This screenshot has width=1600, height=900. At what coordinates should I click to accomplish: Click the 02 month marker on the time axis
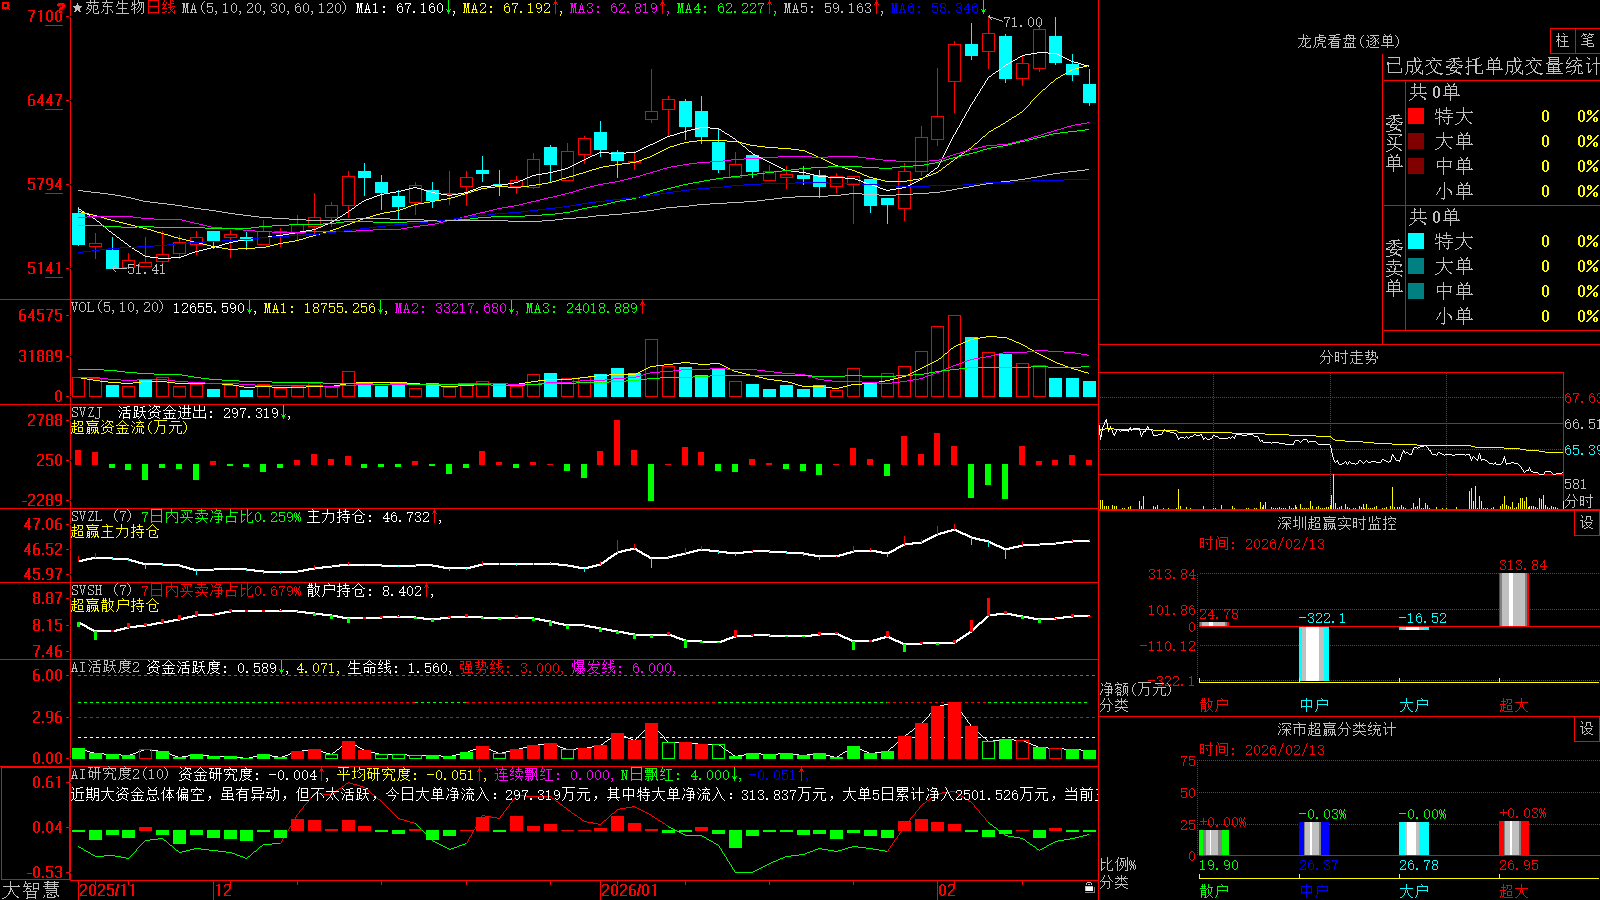[947, 890]
